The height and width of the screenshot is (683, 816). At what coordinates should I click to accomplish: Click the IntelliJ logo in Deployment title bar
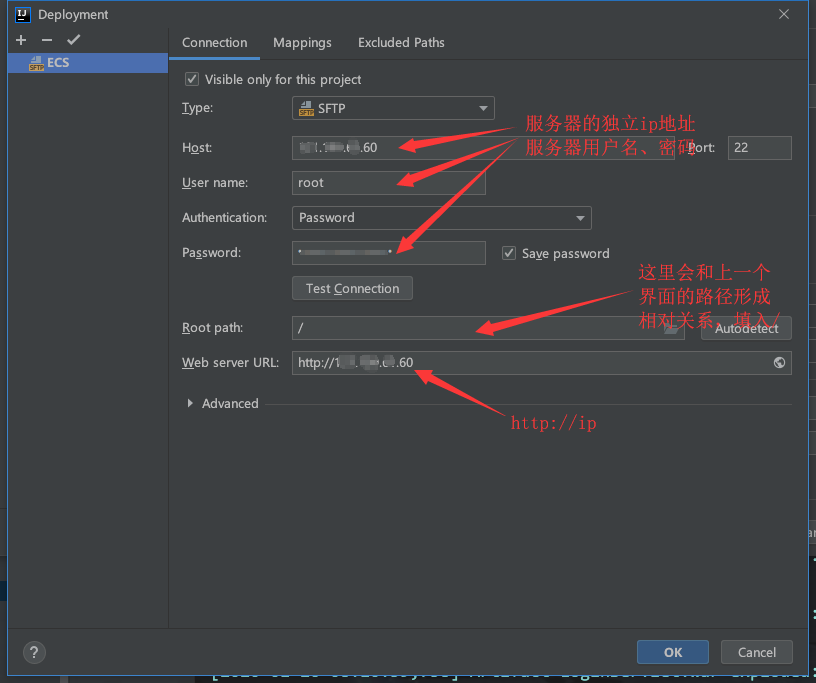point(22,15)
